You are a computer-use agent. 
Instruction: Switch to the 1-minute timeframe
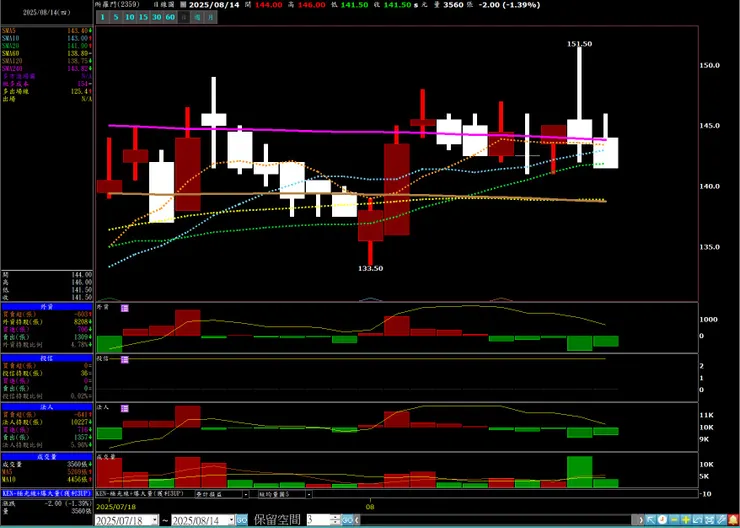(102, 17)
